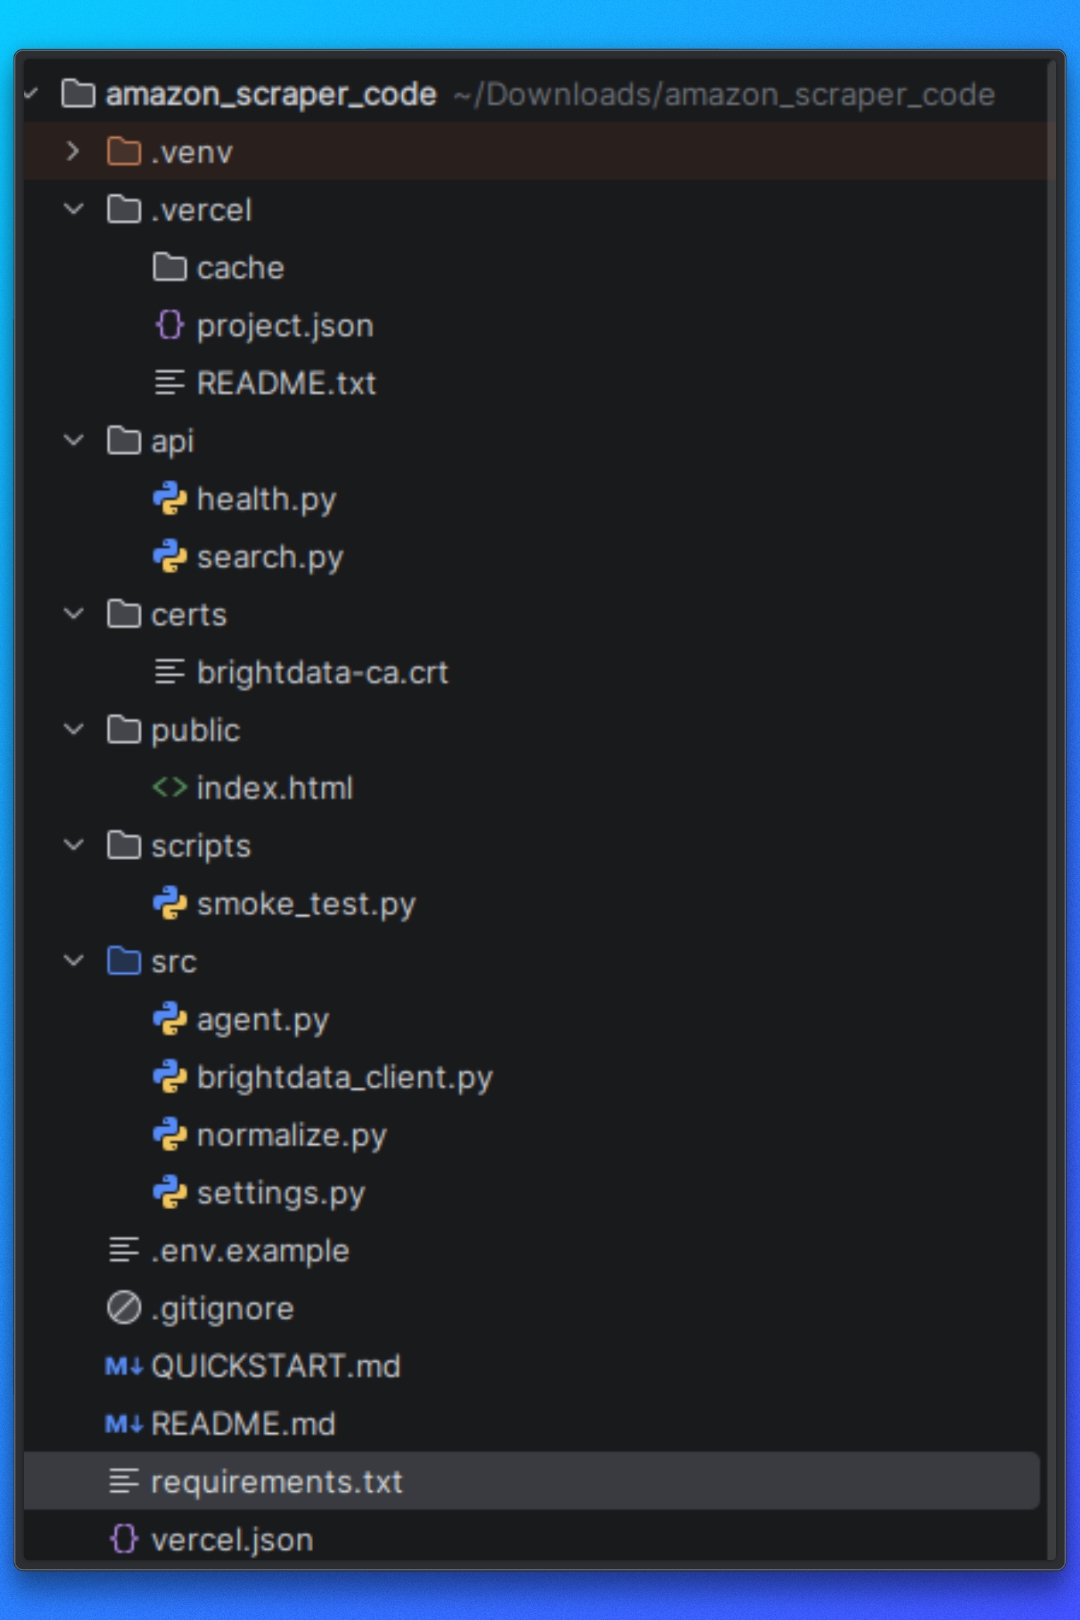Open the normalize.py file
Viewport: 1080px width, 1620px height.
tap(291, 1135)
